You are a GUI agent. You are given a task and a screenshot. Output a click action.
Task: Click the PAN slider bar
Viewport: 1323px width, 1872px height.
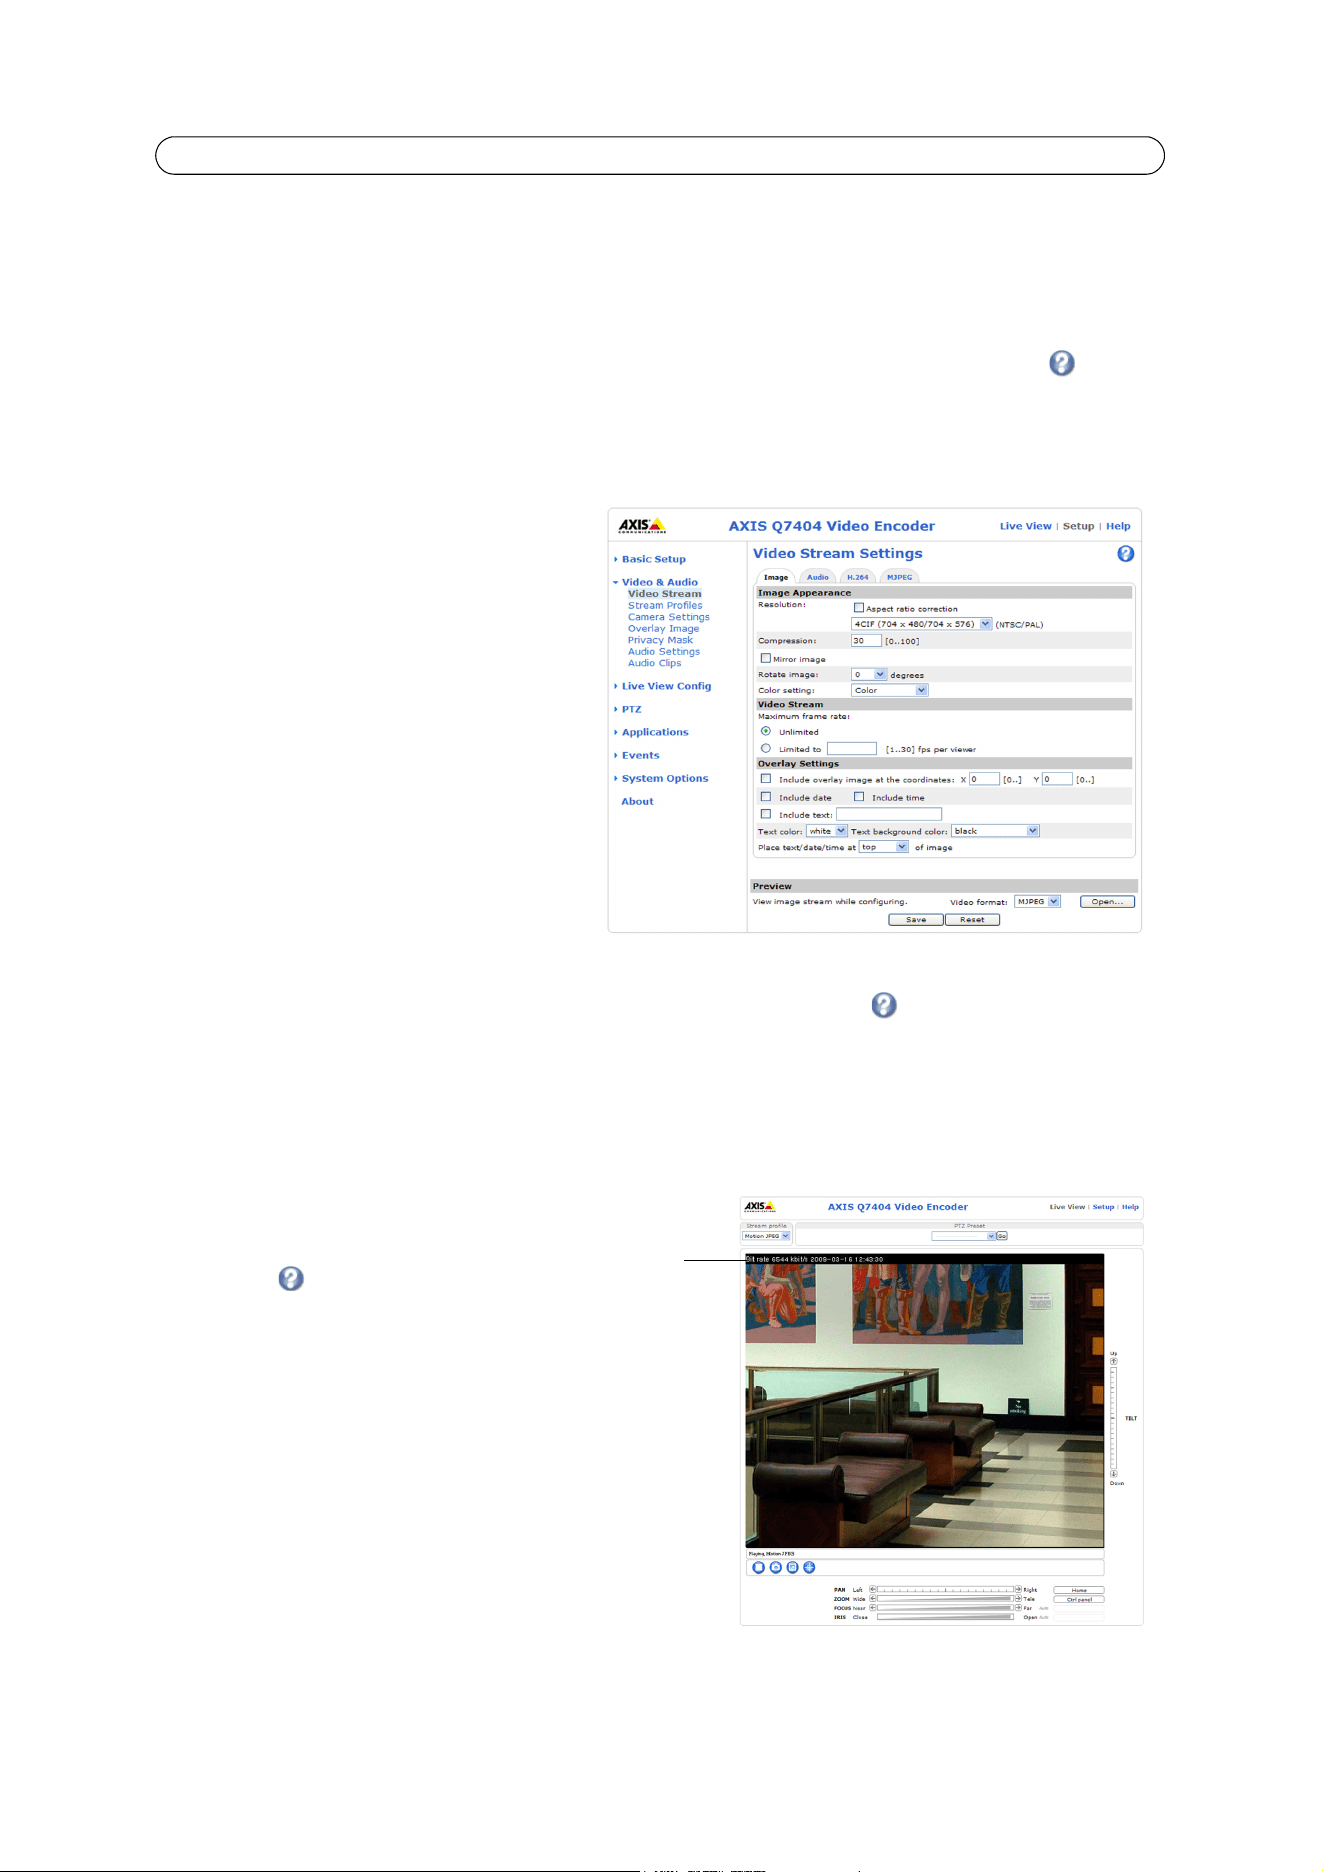click(x=945, y=1589)
